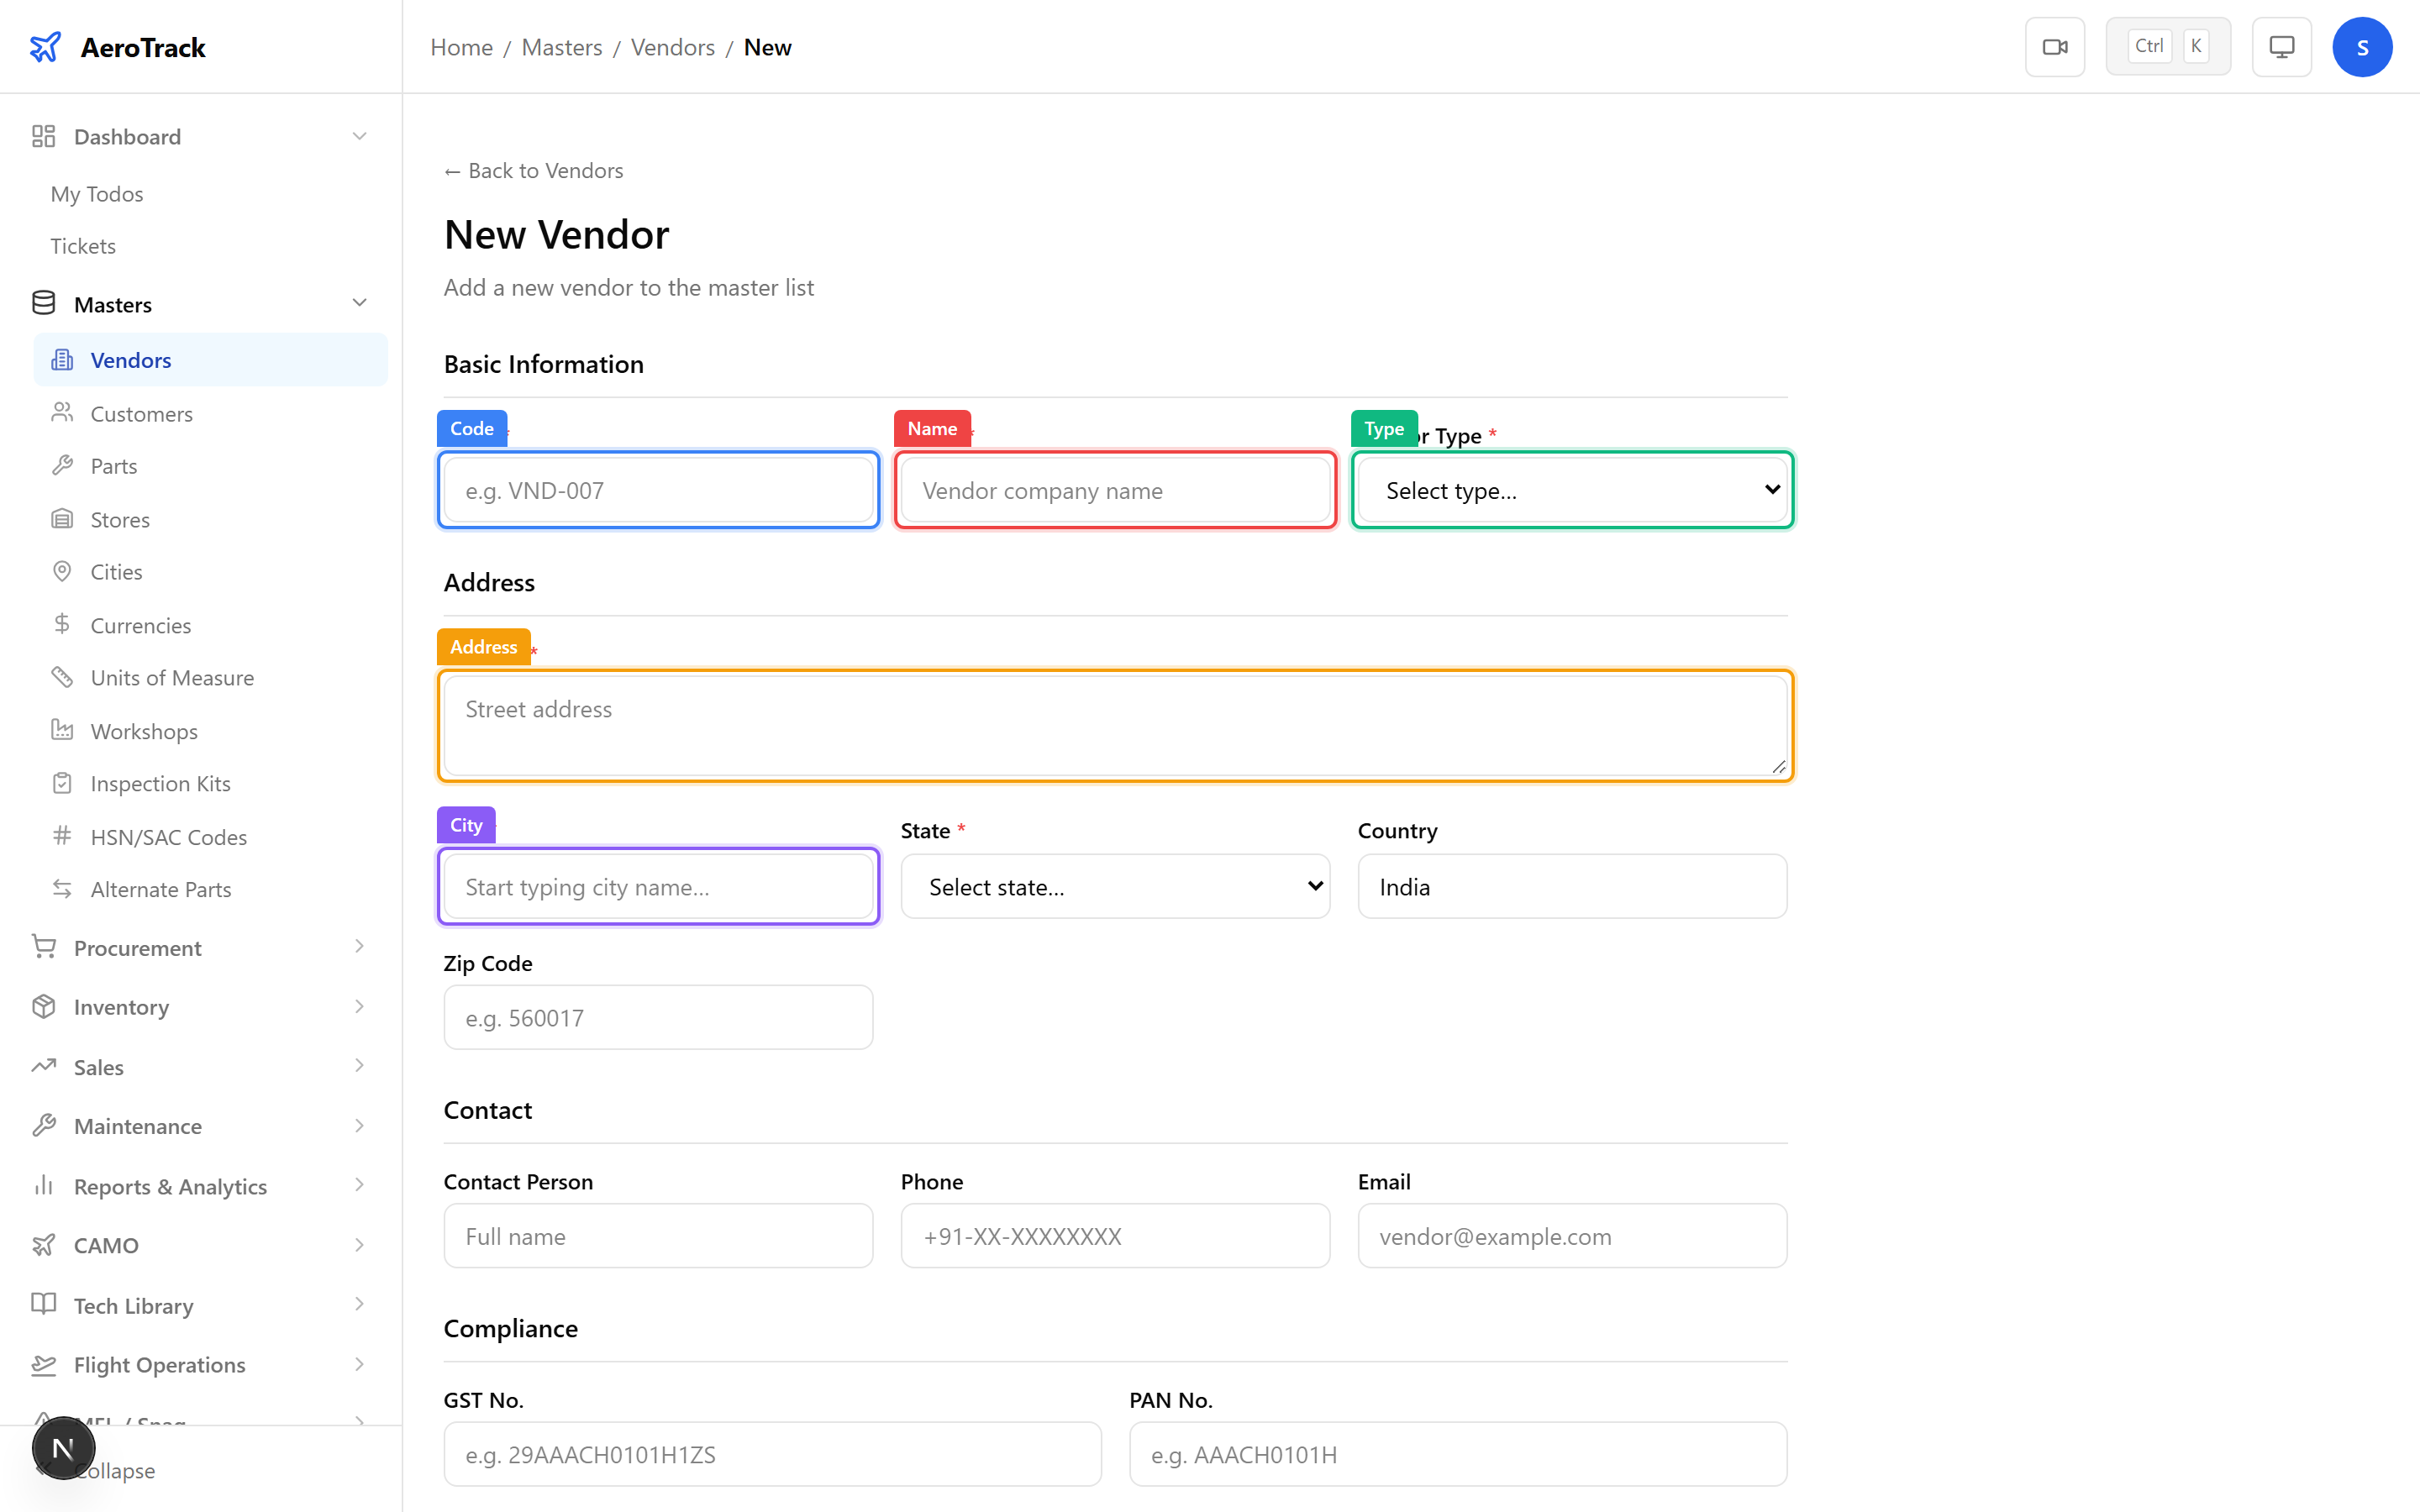Image resolution: width=2420 pixels, height=1512 pixels.
Task: Open the Select state dropdown
Action: tap(1114, 886)
